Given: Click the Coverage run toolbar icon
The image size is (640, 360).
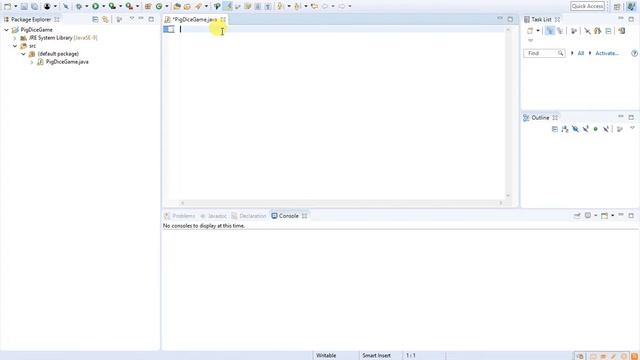Looking at the screenshot, I should click(112, 6).
